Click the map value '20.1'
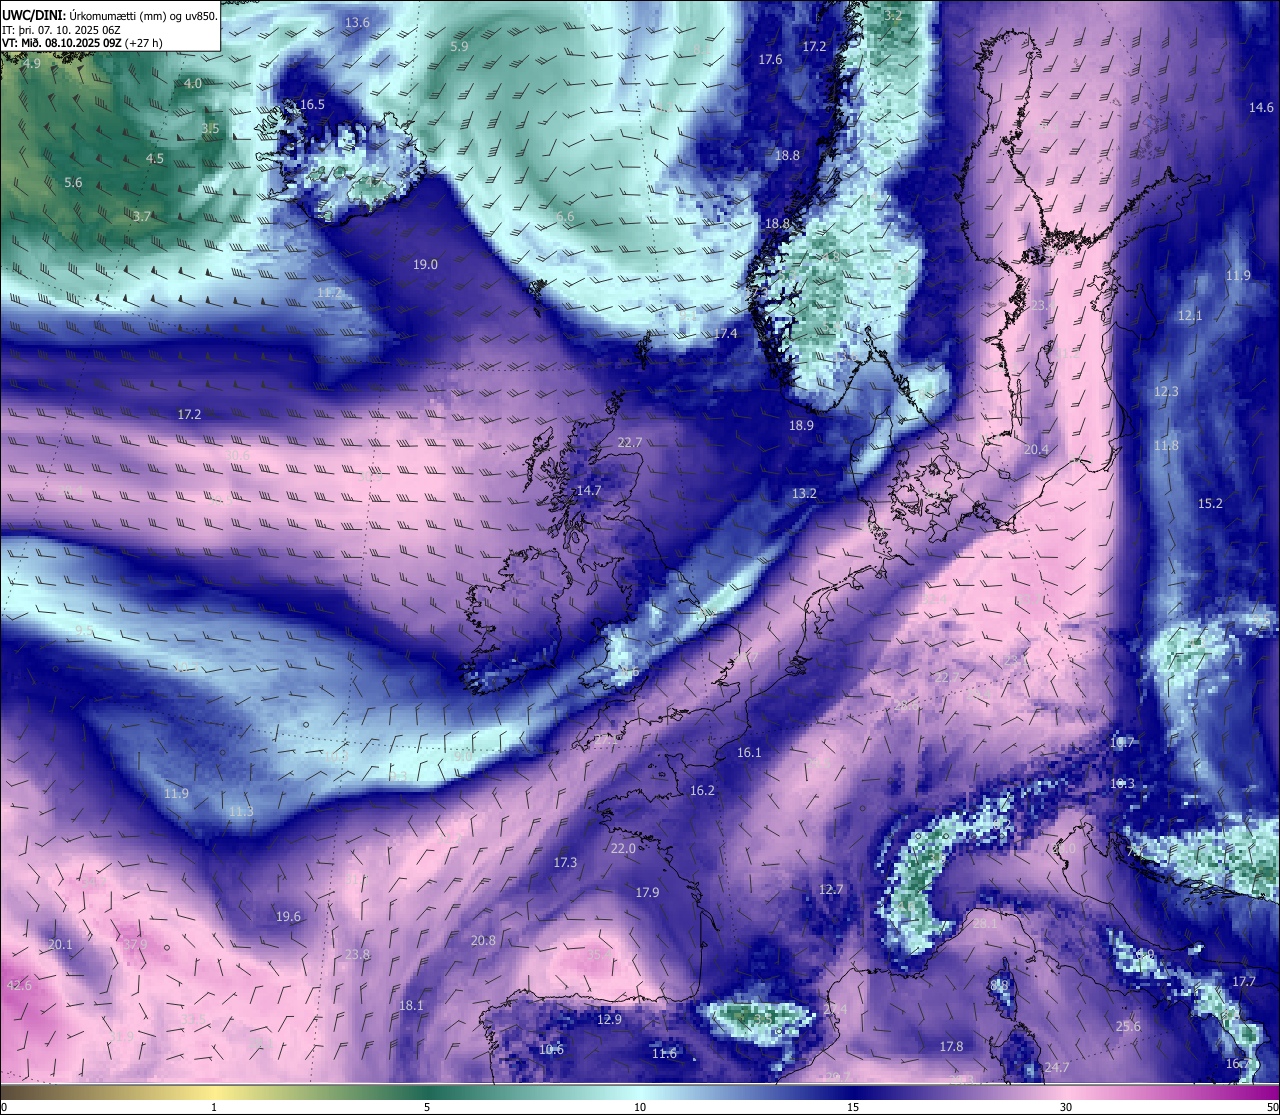 pos(60,944)
